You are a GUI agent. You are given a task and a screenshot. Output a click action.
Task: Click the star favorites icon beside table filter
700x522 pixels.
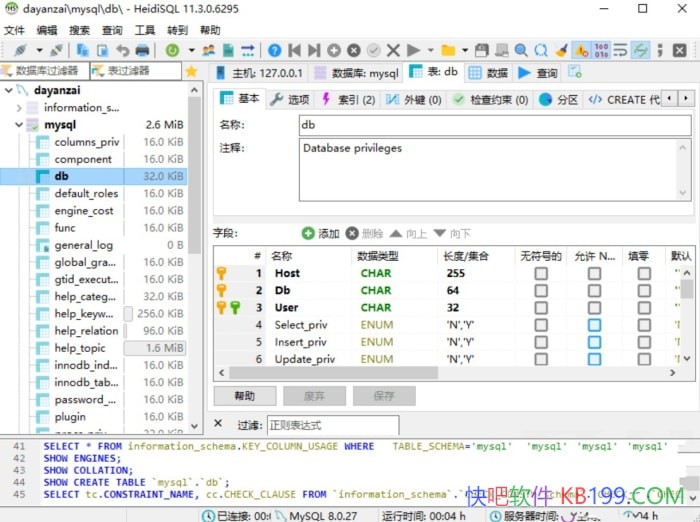(x=191, y=72)
